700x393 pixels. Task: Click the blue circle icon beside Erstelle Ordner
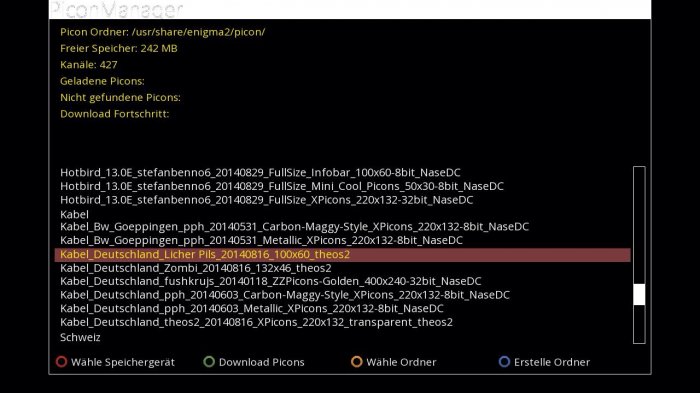click(504, 362)
